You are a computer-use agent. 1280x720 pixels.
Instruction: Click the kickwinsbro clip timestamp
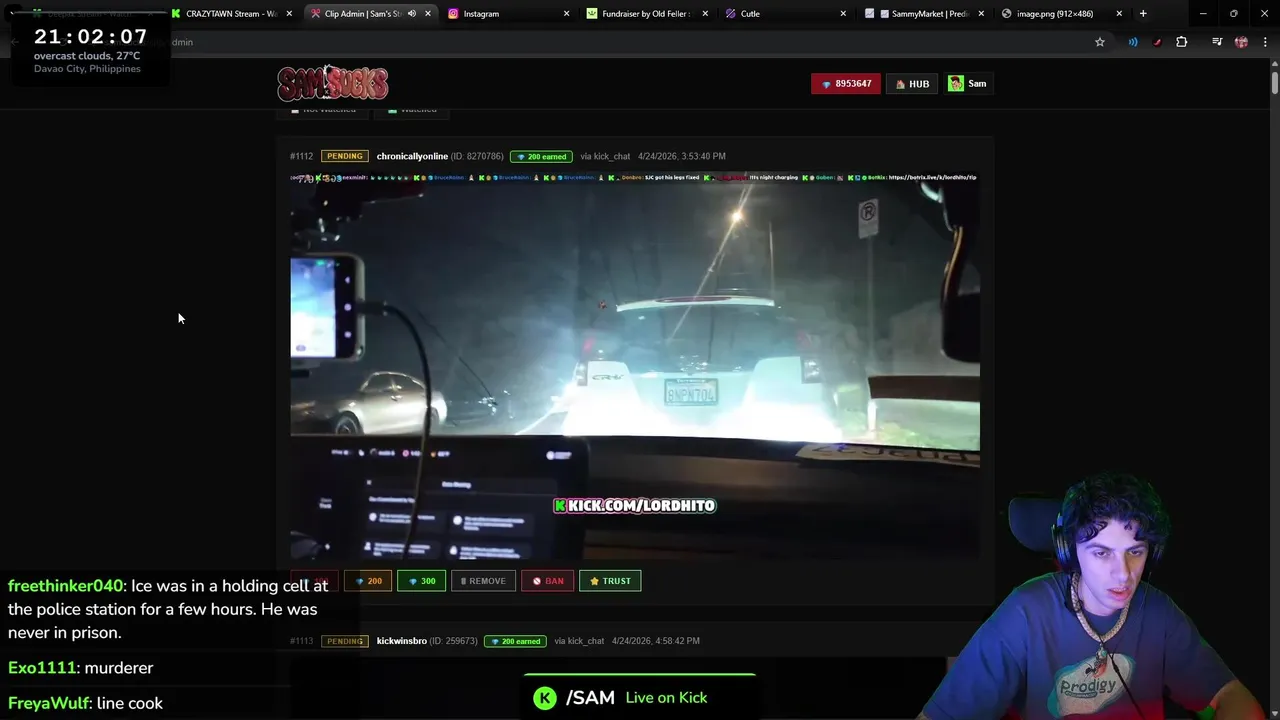pyautogui.click(x=656, y=641)
